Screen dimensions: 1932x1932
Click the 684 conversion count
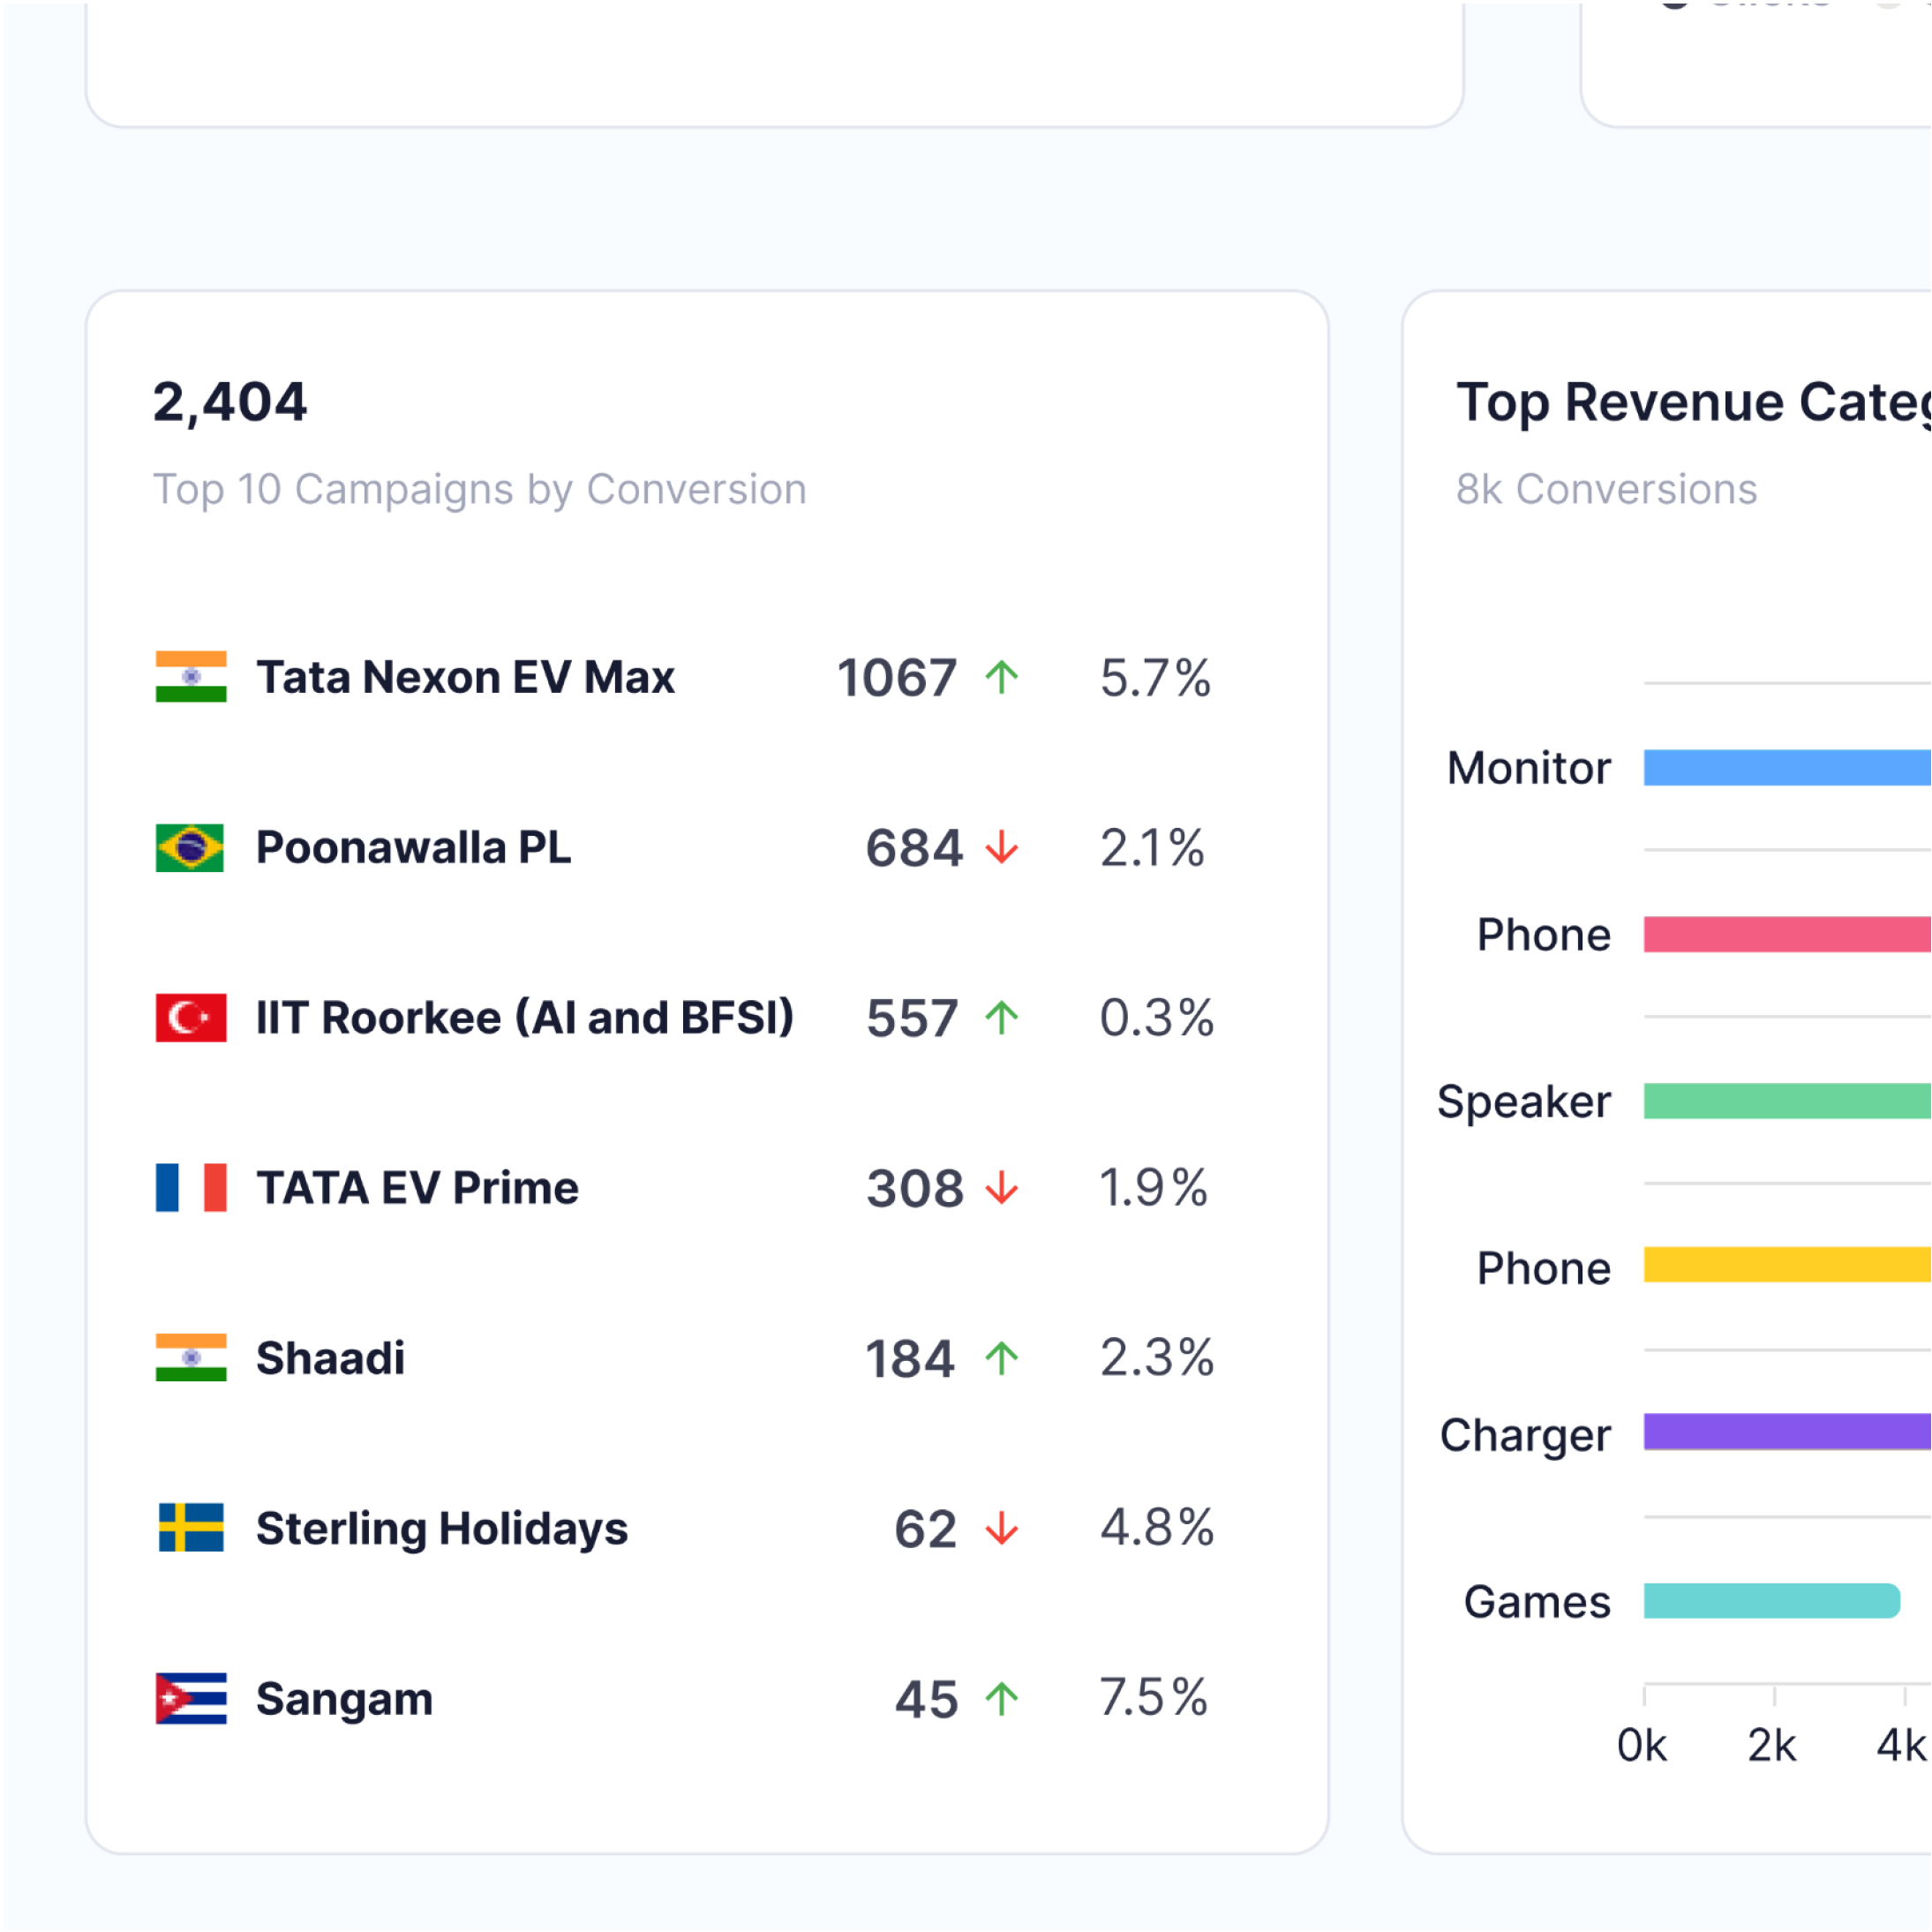coord(913,848)
